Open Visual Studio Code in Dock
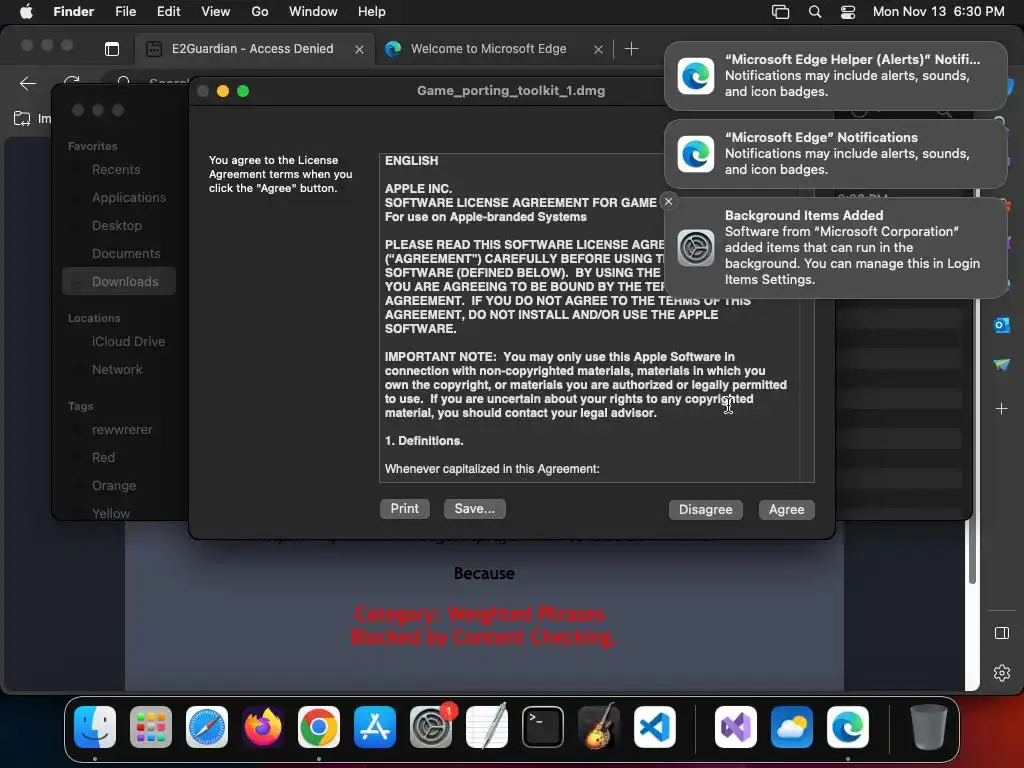Image resolution: width=1024 pixels, height=768 pixels. (x=655, y=727)
